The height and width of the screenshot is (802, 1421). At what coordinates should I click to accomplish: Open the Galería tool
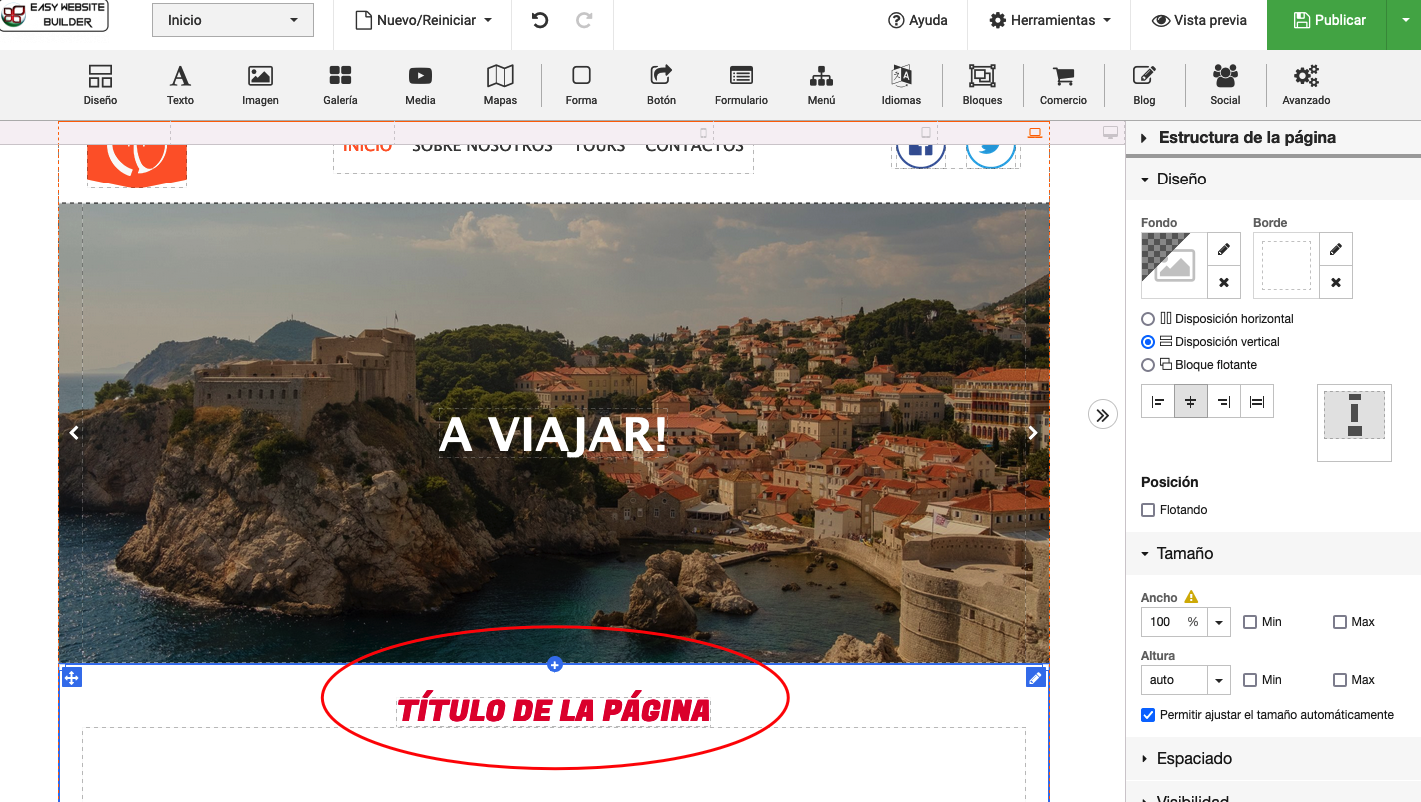(x=340, y=85)
